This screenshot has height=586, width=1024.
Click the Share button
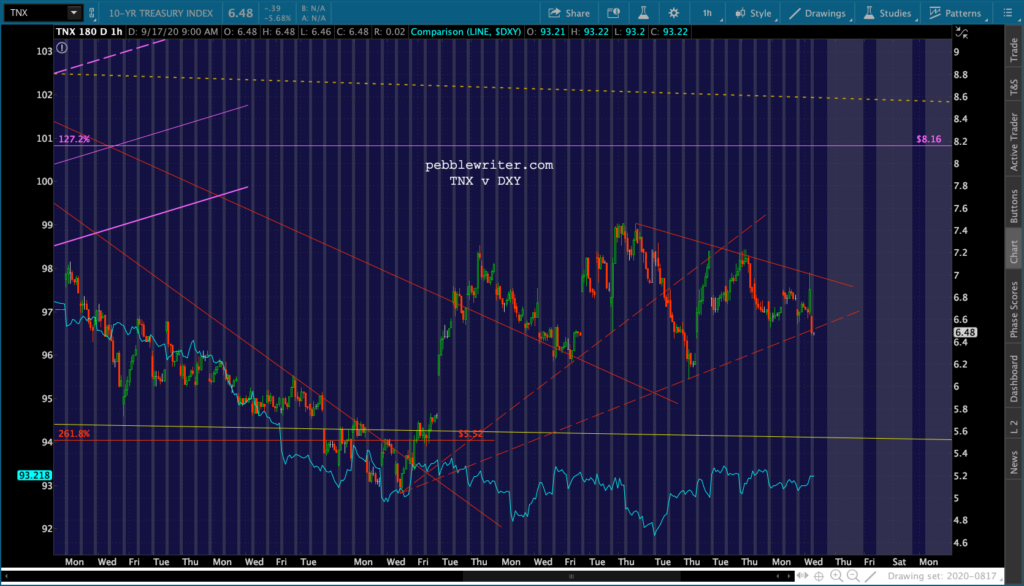(x=569, y=13)
